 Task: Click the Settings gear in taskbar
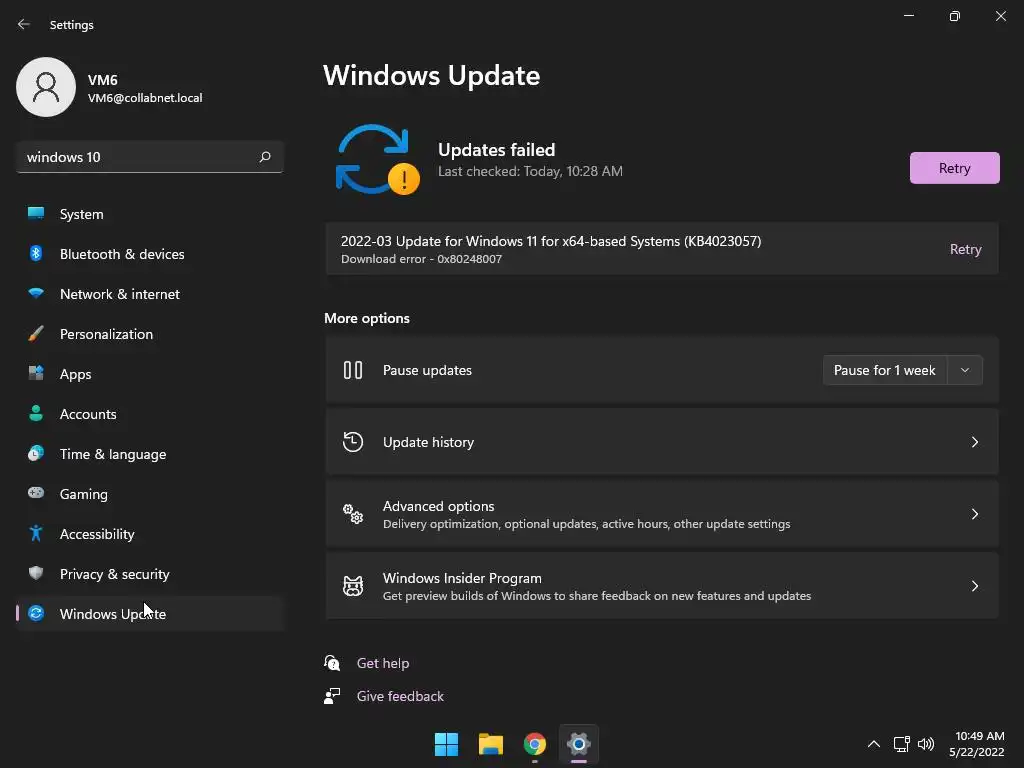(x=579, y=744)
